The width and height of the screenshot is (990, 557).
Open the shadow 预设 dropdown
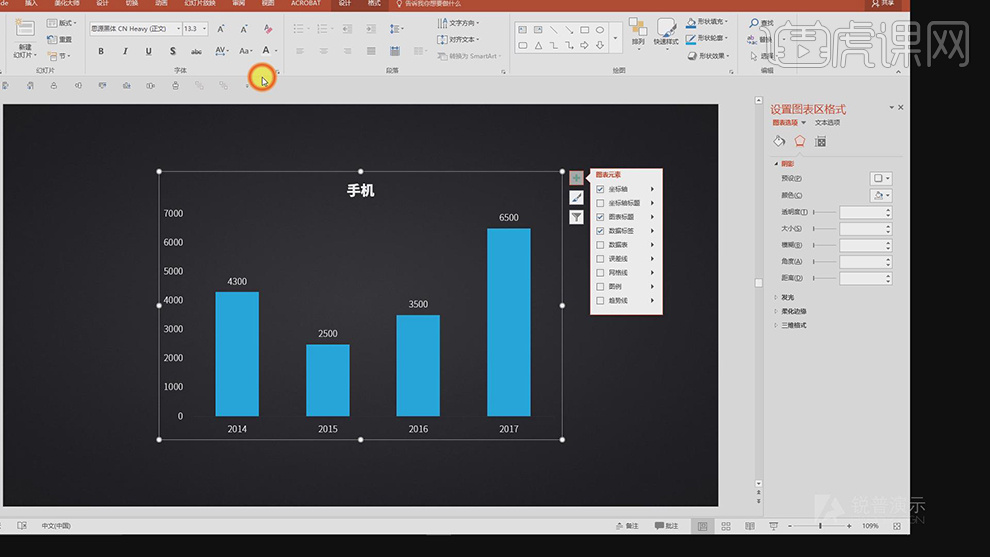[881, 178]
